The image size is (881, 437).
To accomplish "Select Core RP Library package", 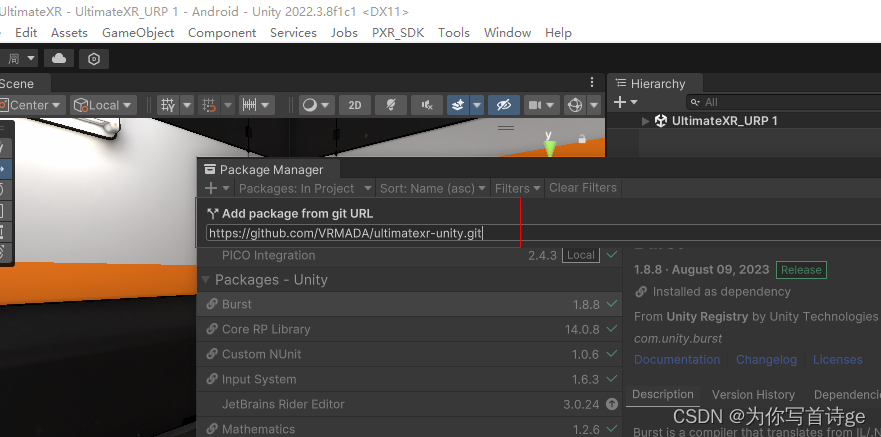I will coord(410,329).
